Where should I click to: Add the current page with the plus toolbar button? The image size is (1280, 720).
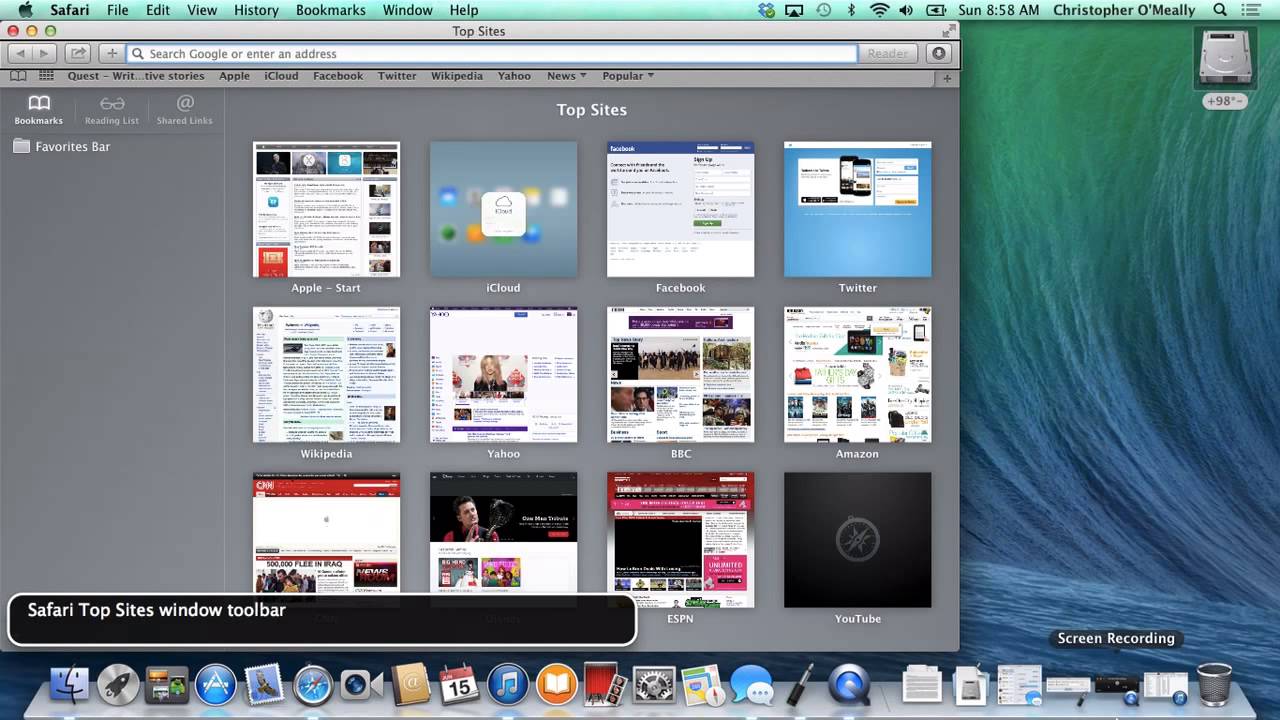tap(111, 53)
